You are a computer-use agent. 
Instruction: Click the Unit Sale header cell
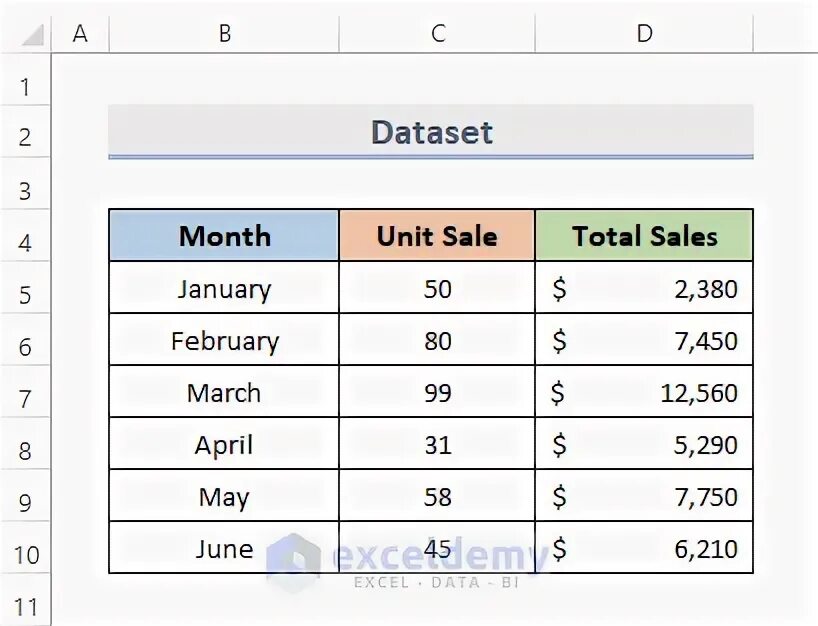tap(437, 236)
